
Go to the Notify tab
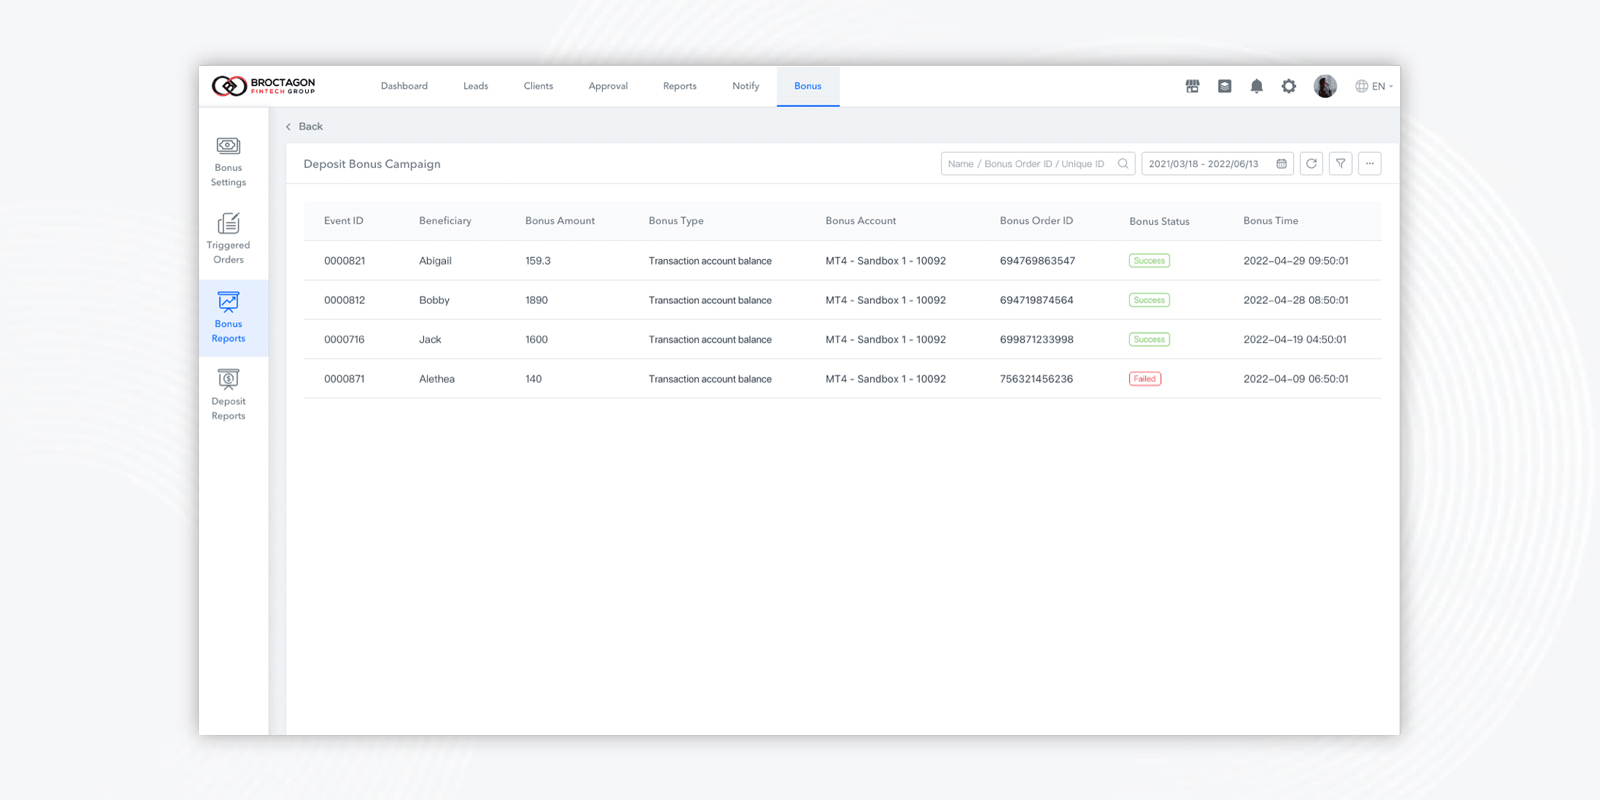pos(746,86)
